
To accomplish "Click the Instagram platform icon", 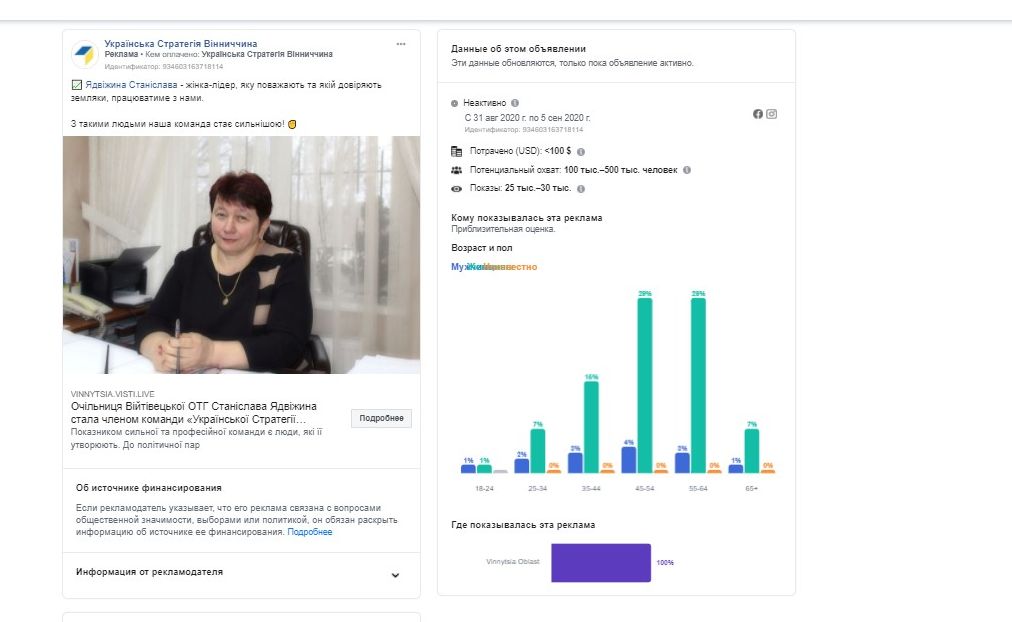I will pyautogui.click(x=772, y=114).
